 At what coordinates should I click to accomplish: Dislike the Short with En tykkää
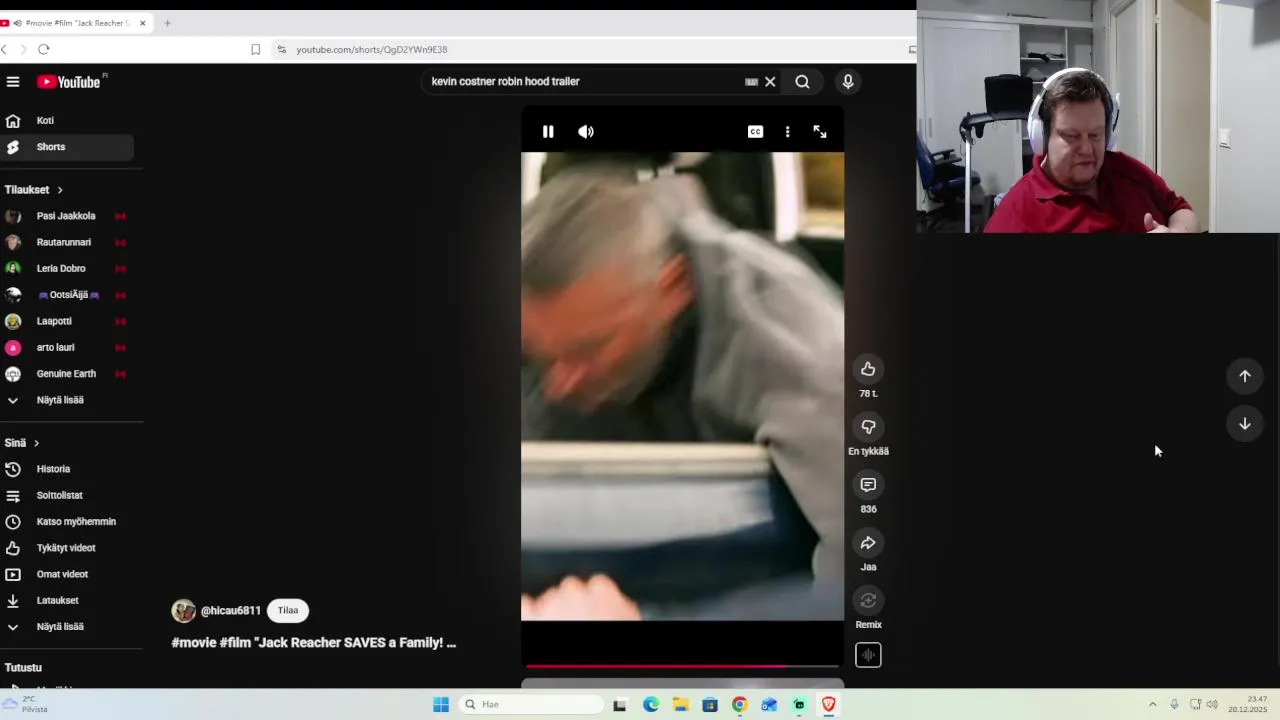(868, 427)
